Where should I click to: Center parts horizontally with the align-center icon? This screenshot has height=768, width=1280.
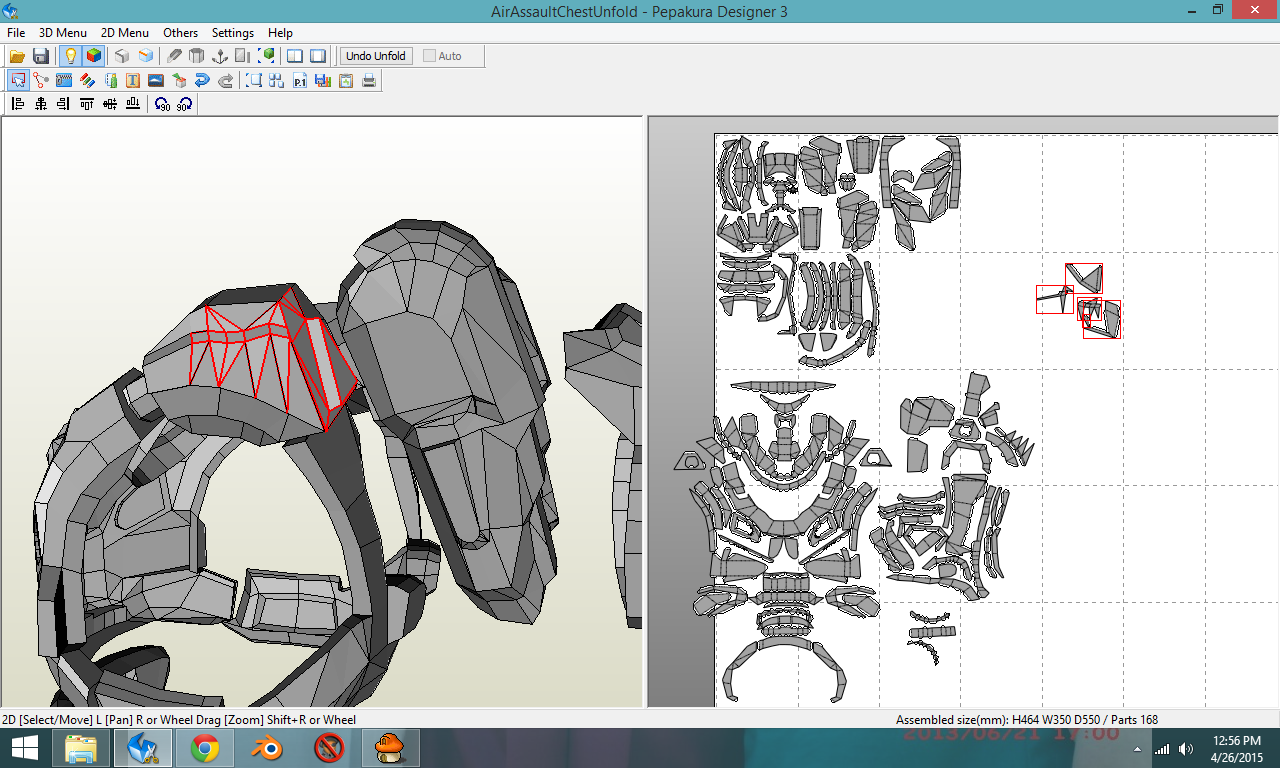pos(41,104)
